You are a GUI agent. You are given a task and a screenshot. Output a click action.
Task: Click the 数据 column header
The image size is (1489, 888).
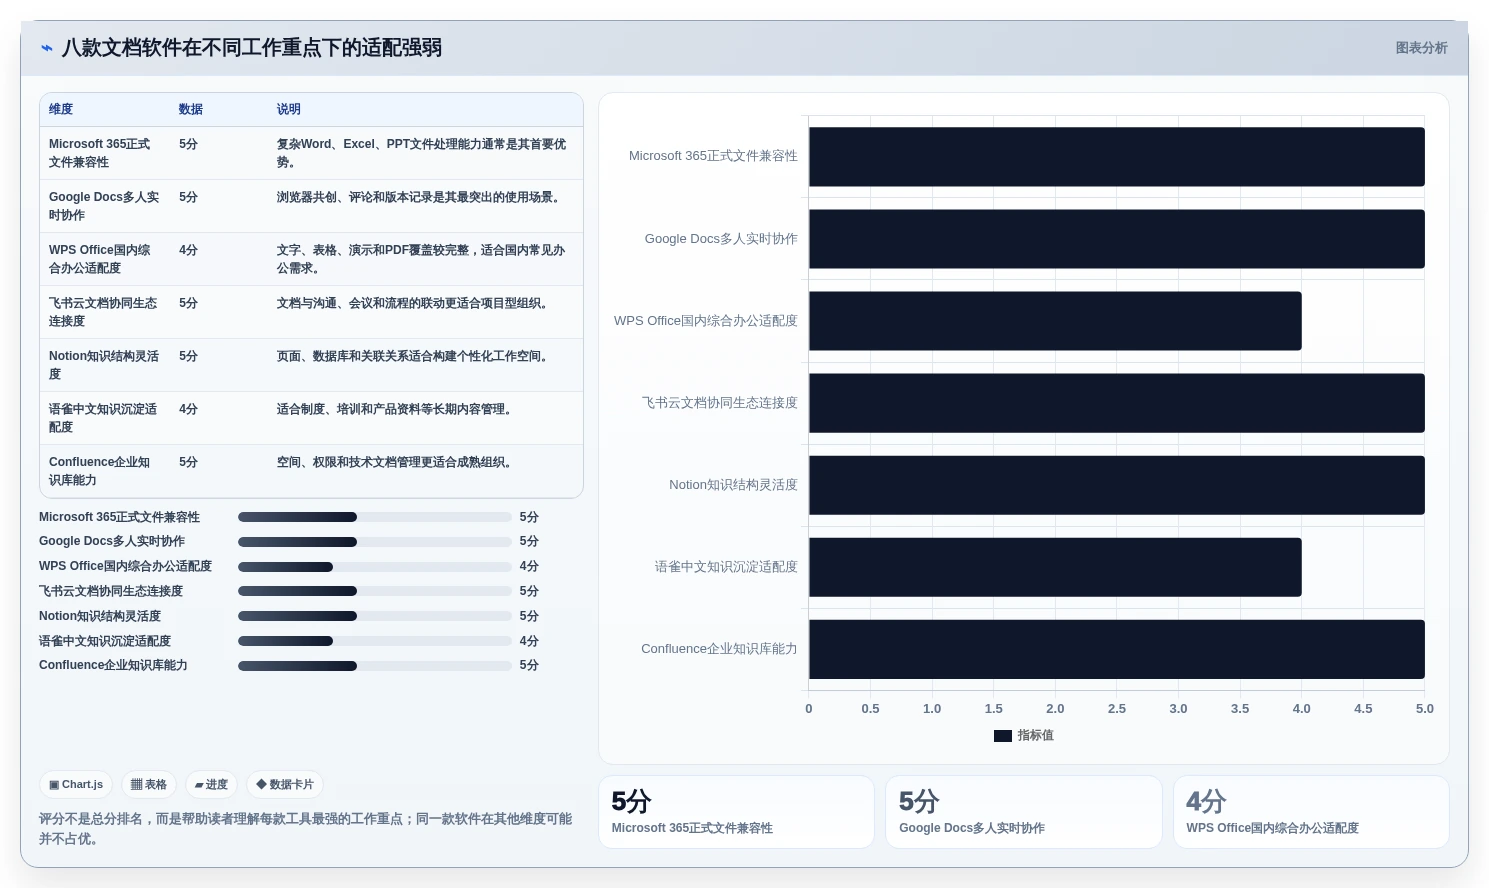coord(191,109)
